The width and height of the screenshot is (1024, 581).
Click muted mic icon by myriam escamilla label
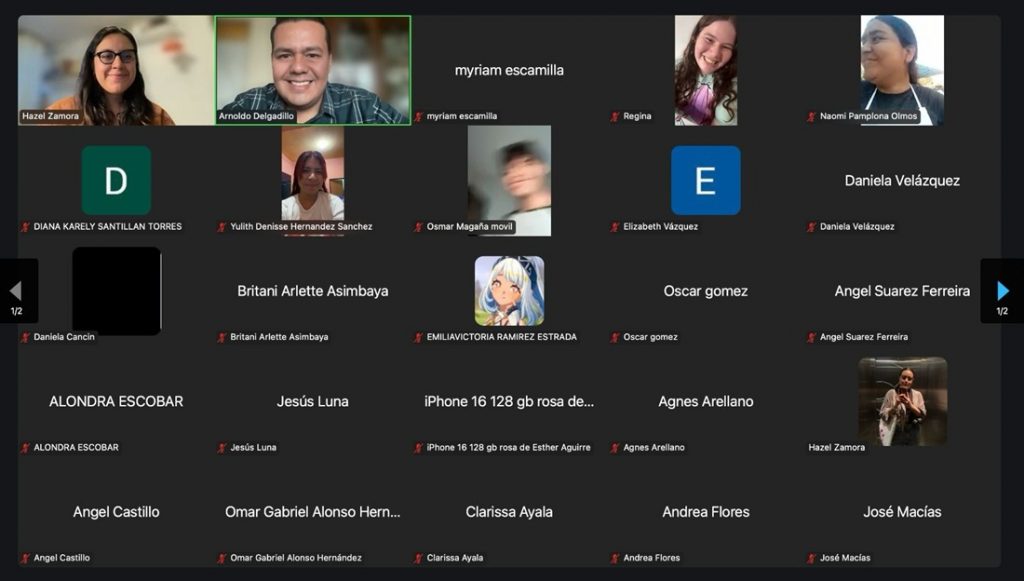click(419, 117)
